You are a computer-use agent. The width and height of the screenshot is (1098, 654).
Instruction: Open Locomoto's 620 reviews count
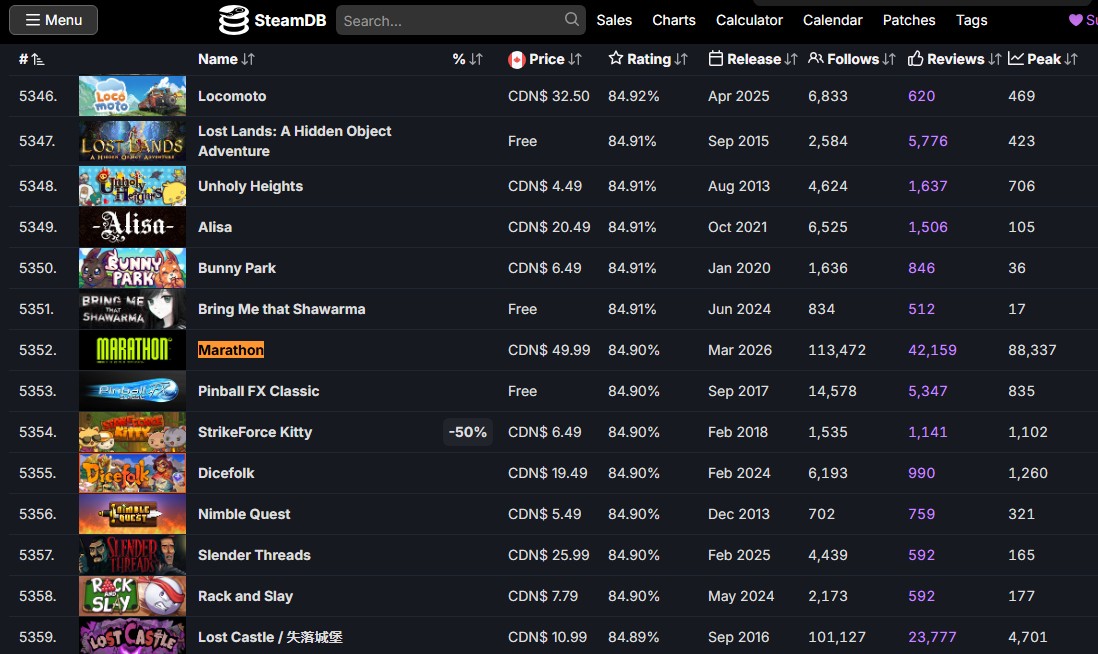[922, 96]
